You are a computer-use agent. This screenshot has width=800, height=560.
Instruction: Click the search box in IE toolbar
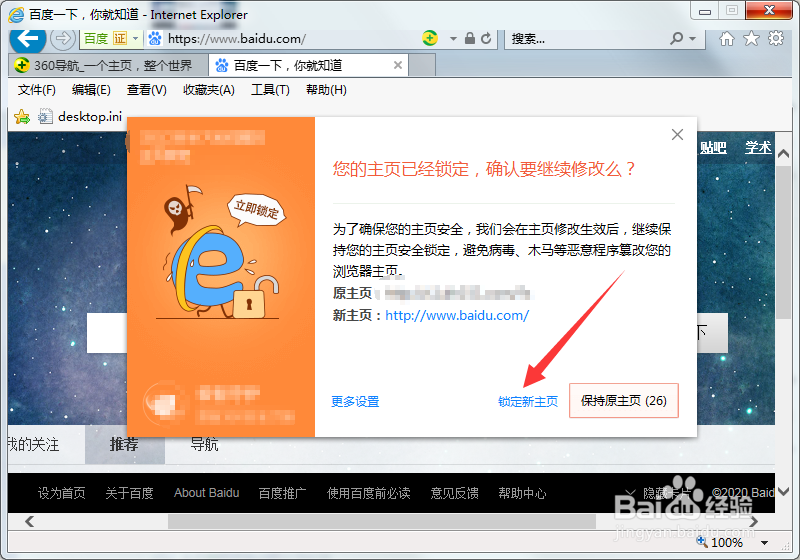click(587, 39)
